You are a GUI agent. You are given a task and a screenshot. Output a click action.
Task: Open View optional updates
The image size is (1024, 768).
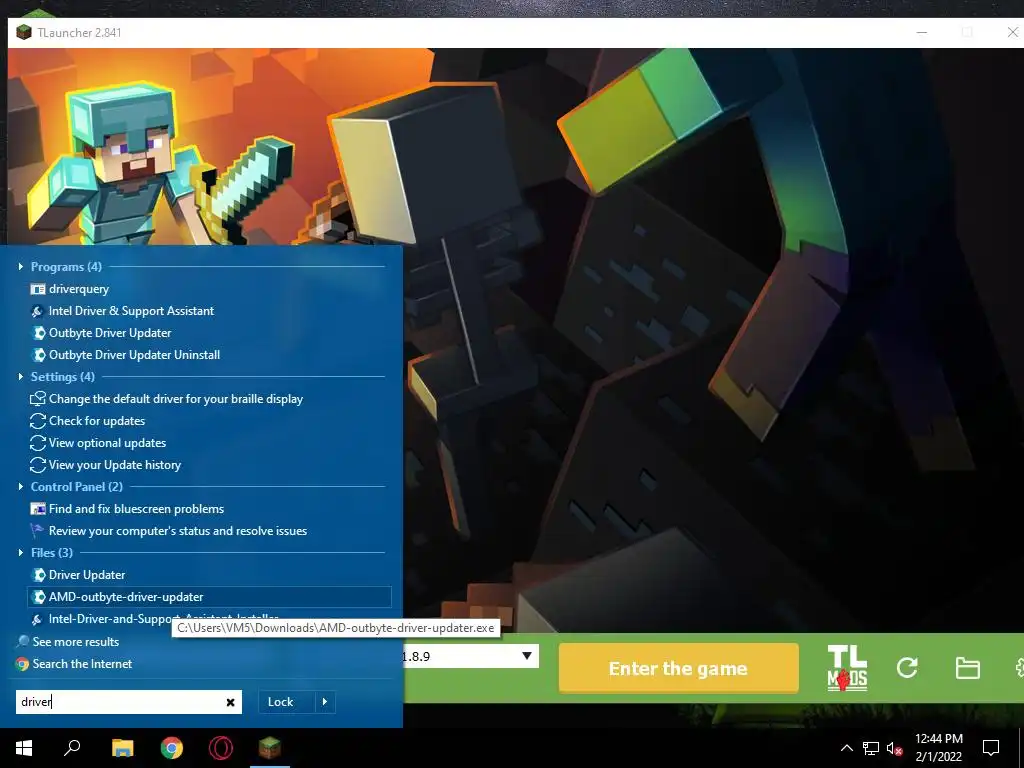107,443
